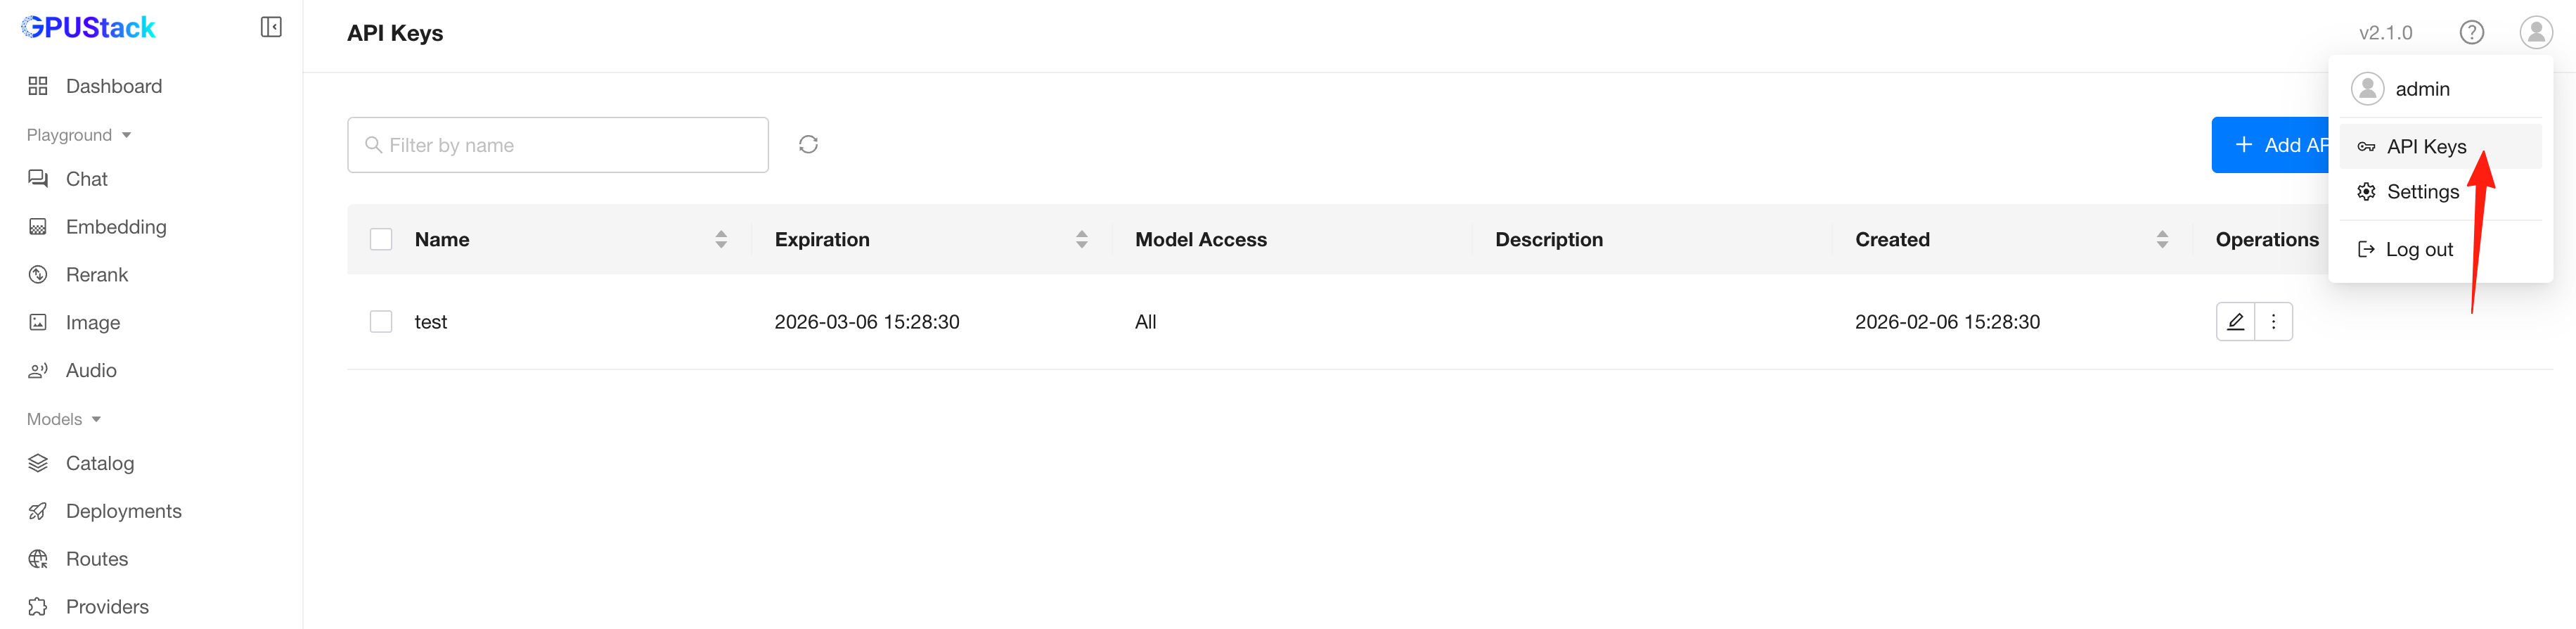Click Log out in user menu
This screenshot has width=2576, height=629.
[x=2418, y=250]
